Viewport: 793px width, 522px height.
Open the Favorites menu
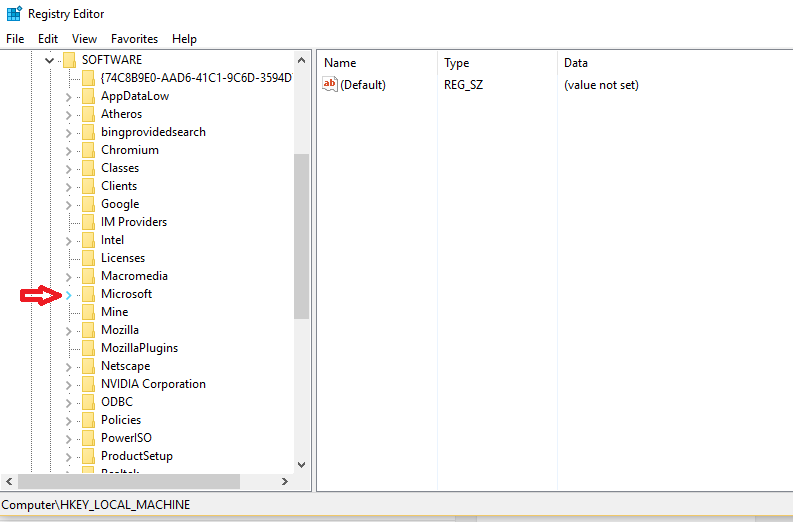point(135,39)
